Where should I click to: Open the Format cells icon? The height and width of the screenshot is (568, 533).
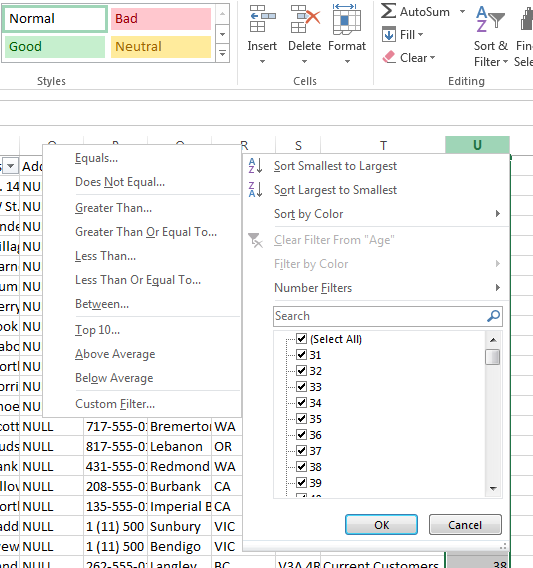(x=347, y=19)
